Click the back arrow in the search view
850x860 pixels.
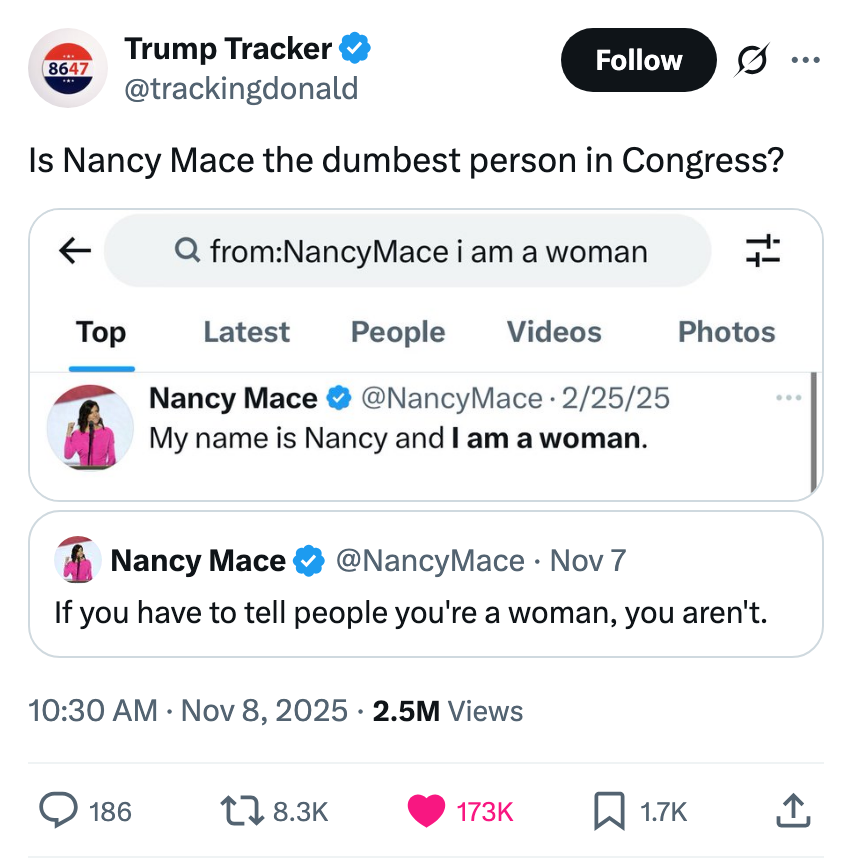point(73,251)
